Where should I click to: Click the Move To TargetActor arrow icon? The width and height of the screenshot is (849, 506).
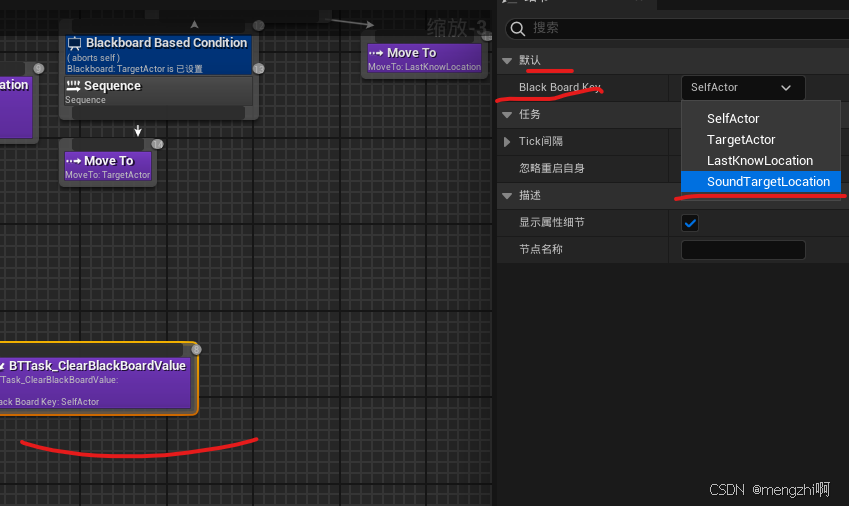(73, 161)
